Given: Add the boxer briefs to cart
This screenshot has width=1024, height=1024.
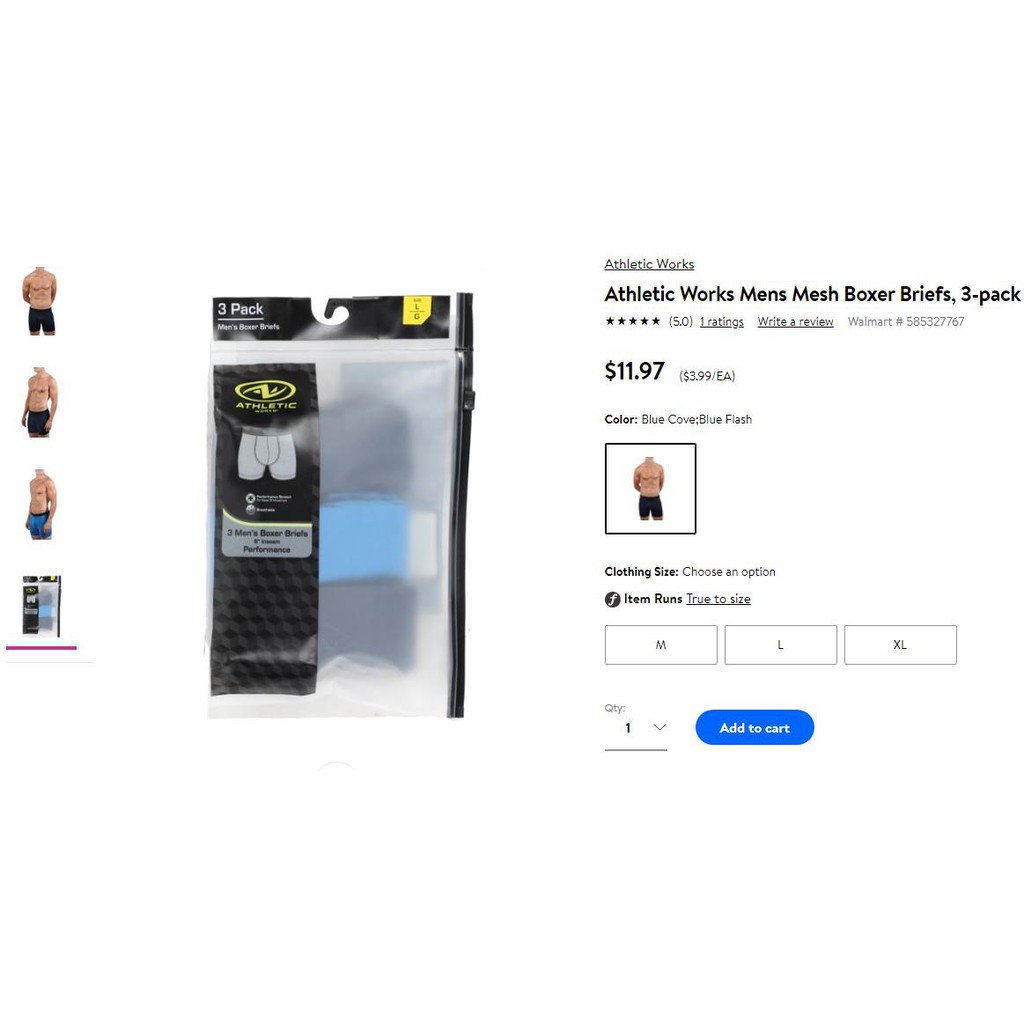Looking at the screenshot, I should (x=754, y=728).
